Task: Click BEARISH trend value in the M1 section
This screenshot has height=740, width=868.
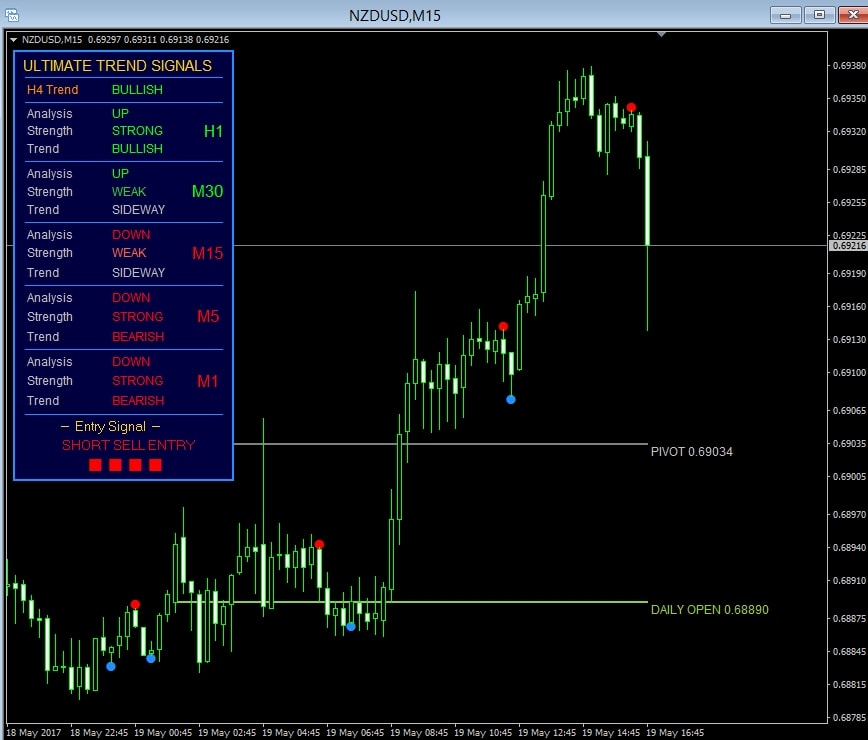Action: coord(138,401)
